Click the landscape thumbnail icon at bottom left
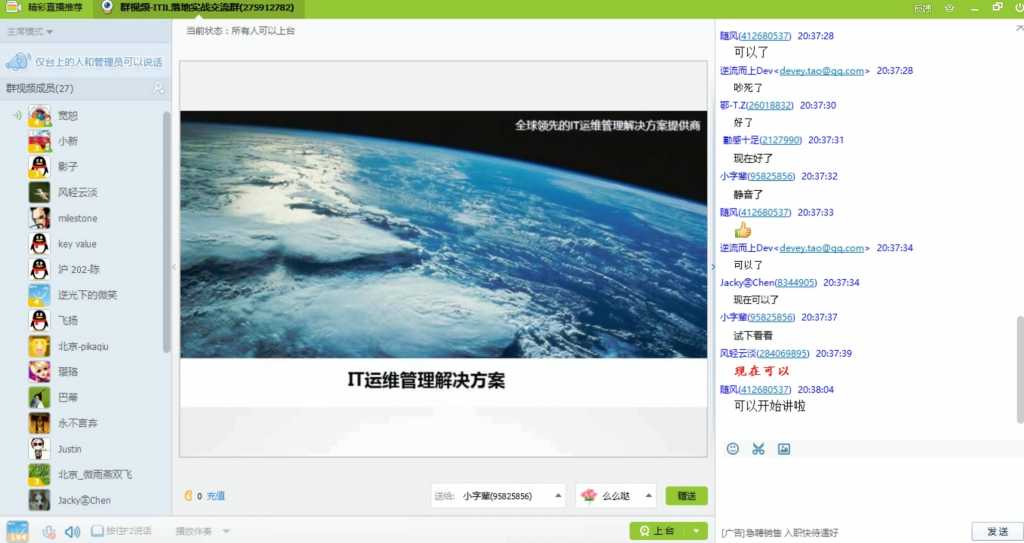The height and width of the screenshot is (543, 1024). click(17, 531)
